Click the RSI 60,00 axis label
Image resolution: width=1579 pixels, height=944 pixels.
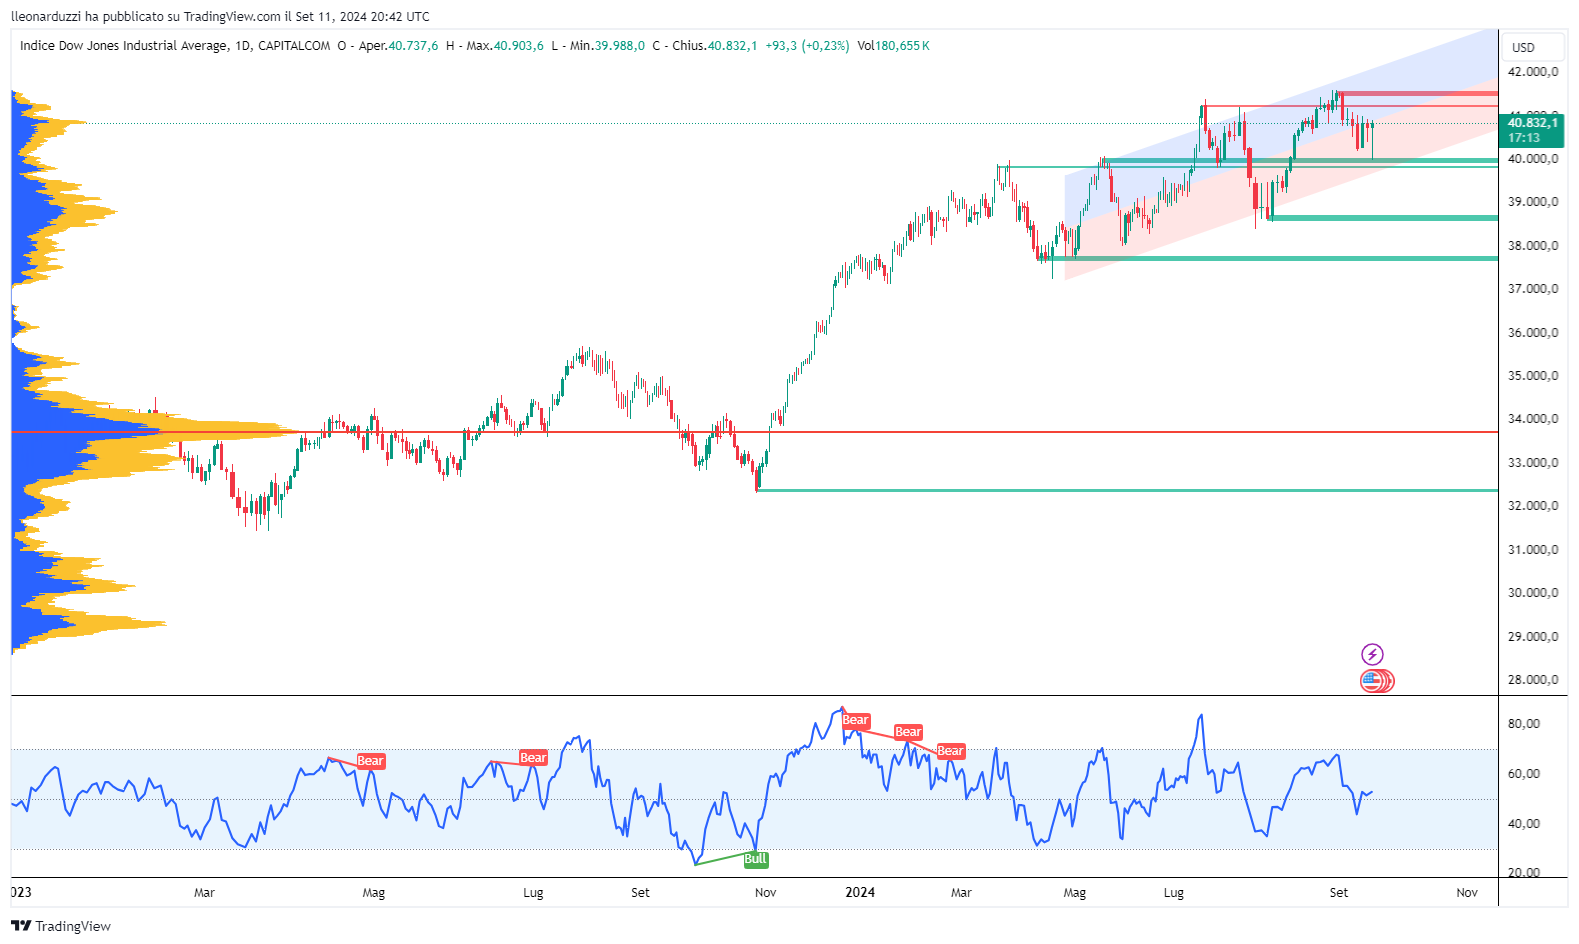pyautogui.click(x=1524, y=774)
